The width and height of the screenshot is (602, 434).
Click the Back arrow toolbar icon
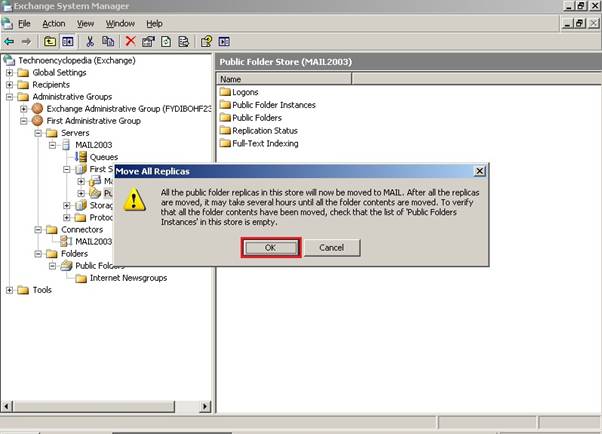(9, 41)
